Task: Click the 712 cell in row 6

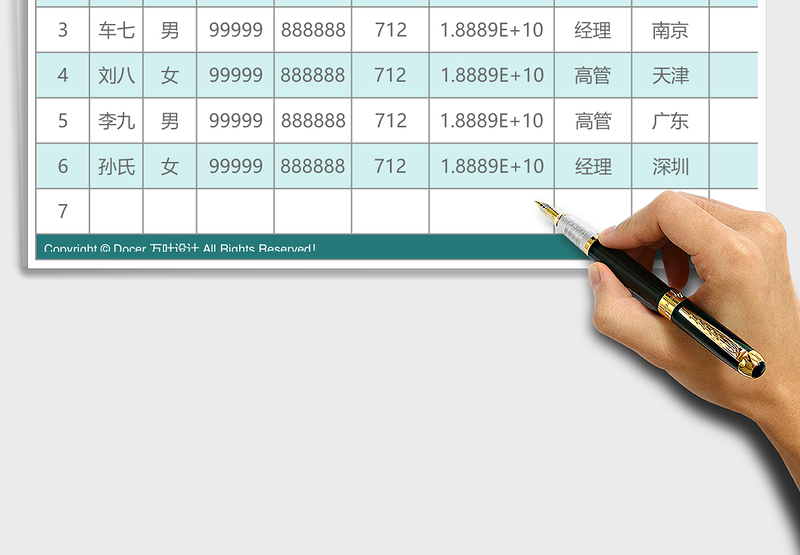Action: pyautogui.click(x=390, y=167)
